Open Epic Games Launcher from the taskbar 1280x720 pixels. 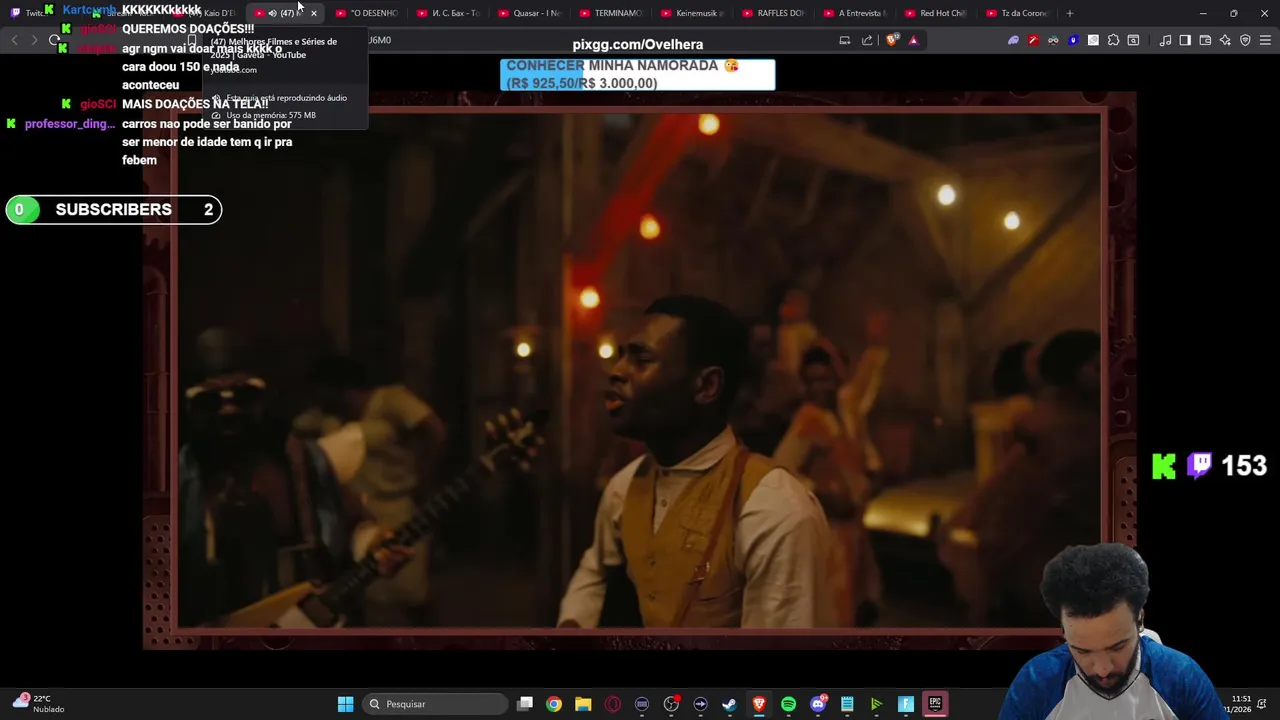pyautogui.click(x=935, y=704)
